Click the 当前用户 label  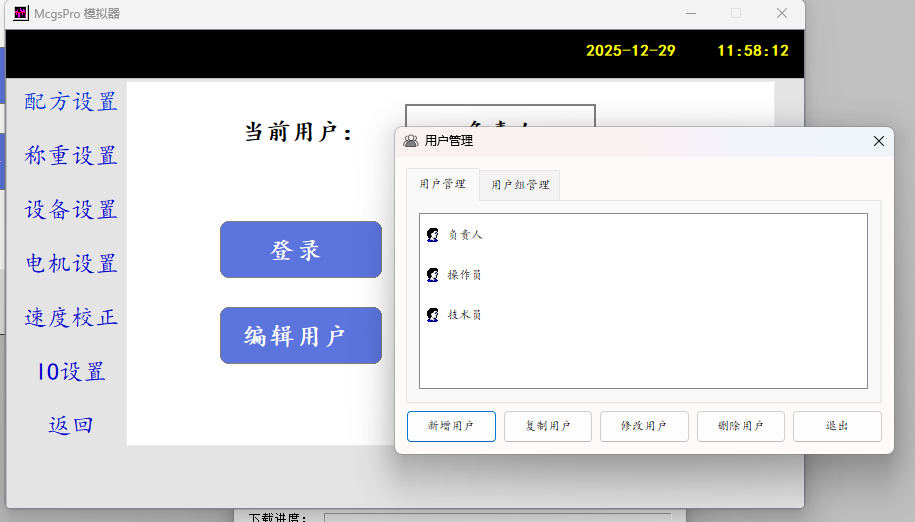pyautogui.click(x=298, y=132)
